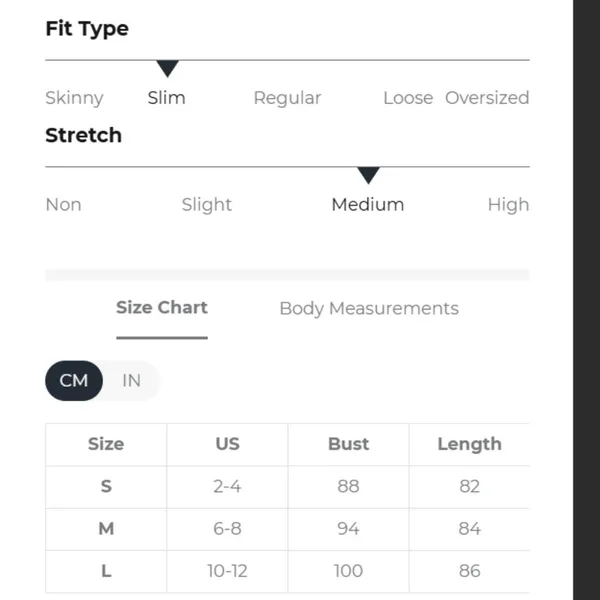
Task: Click the Stretch triangle marker
Action: pos(368,175)
